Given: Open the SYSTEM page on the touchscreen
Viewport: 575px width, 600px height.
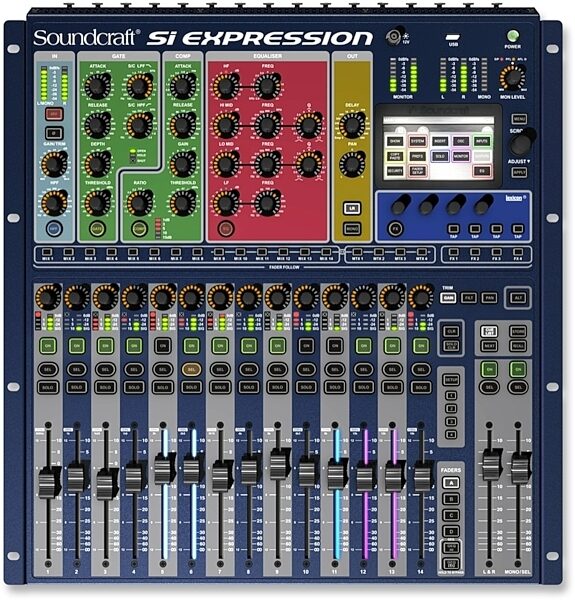Looking at the screenshot, I should point(417,141).
